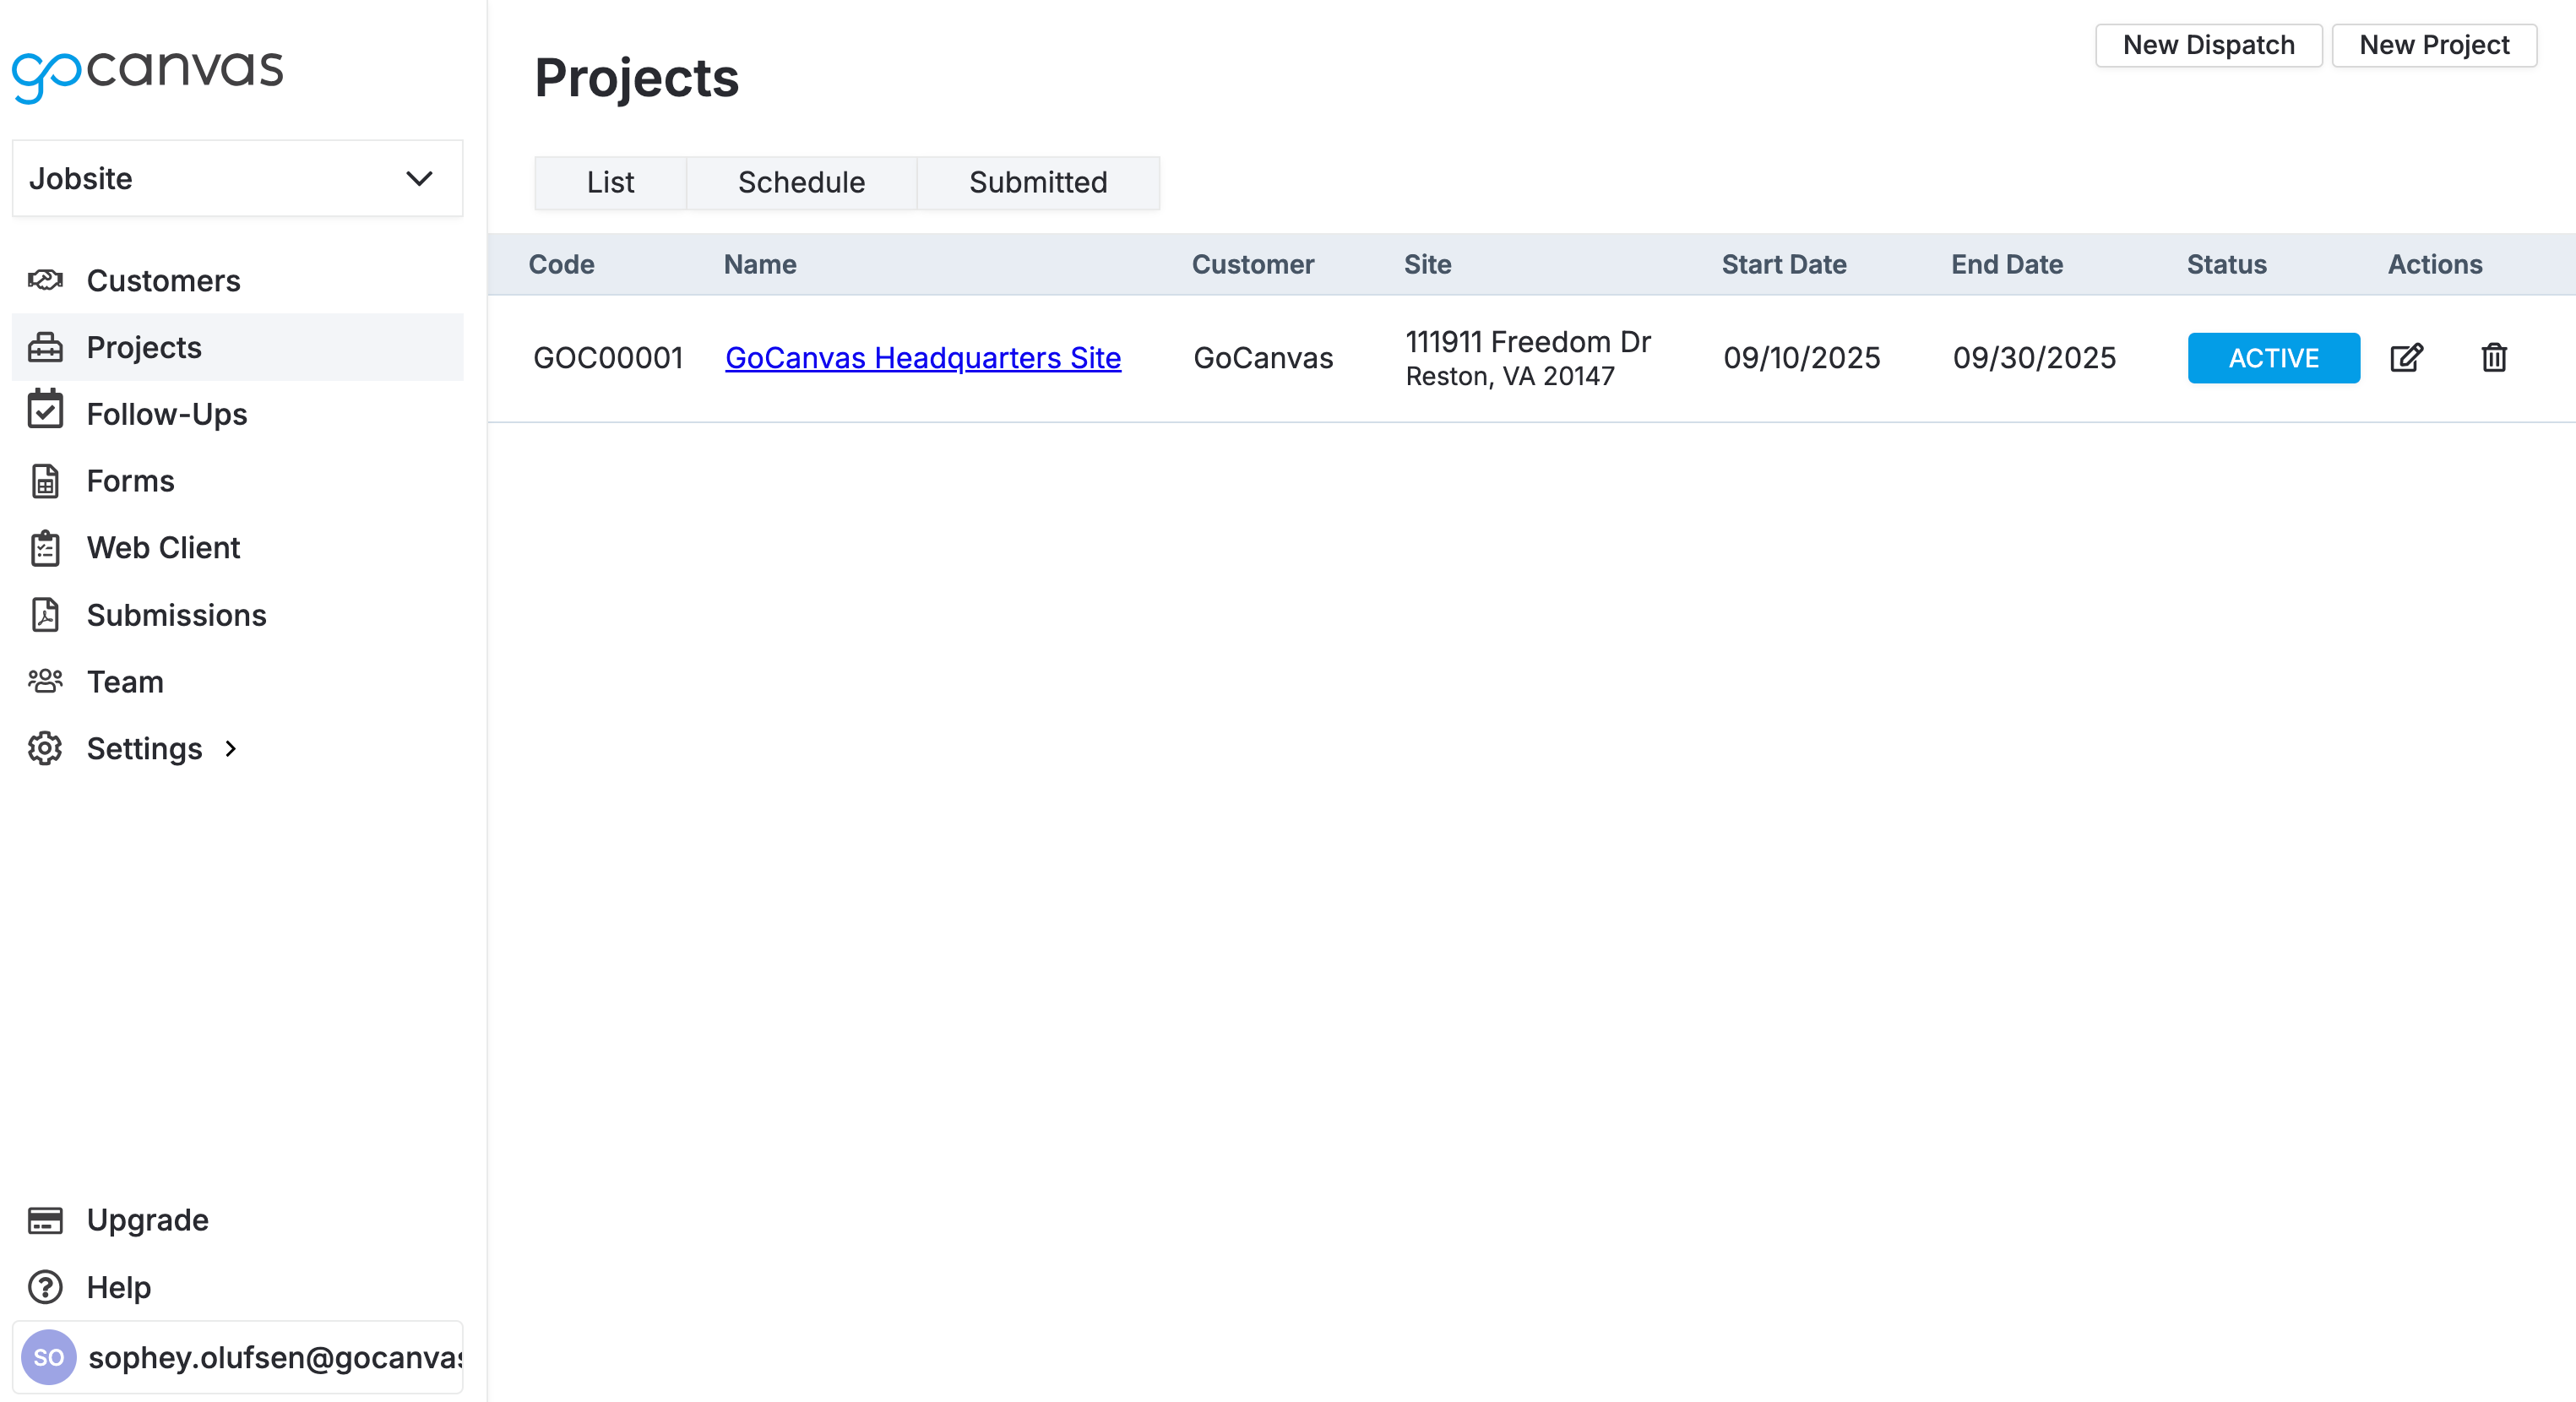The image size is (2576, 1402).
Task: Click the End Date column header
Action: pos(2007,265)
